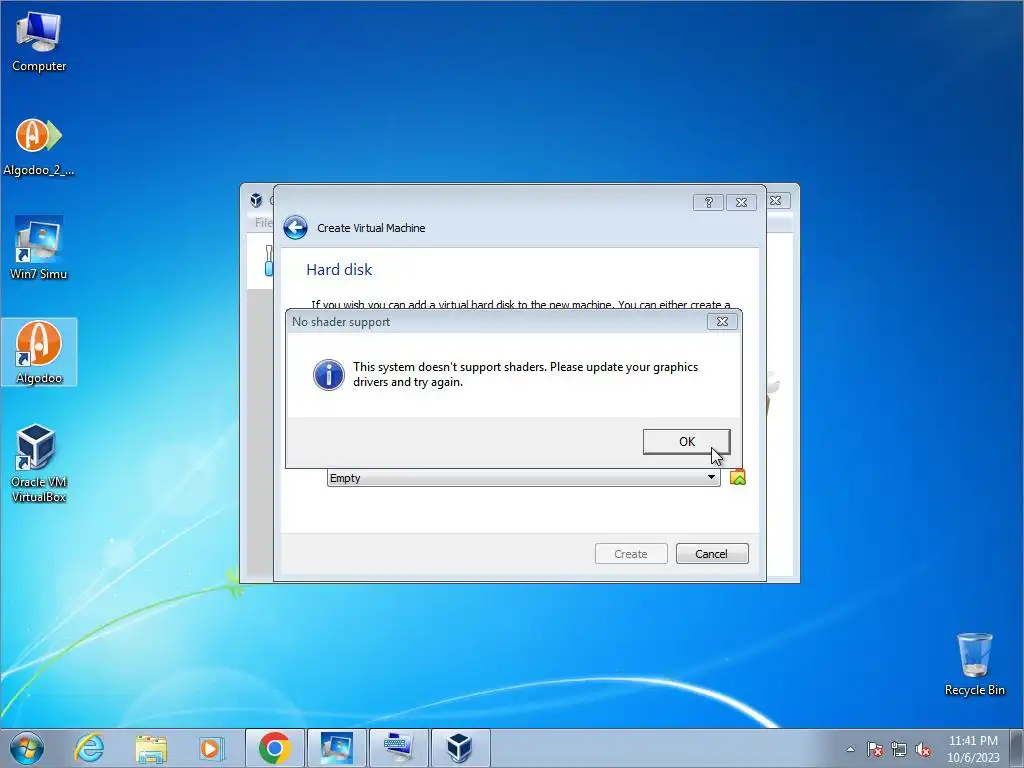
Task: Switch to the Win7 Simu taskbar window
Action: point(336,748)
